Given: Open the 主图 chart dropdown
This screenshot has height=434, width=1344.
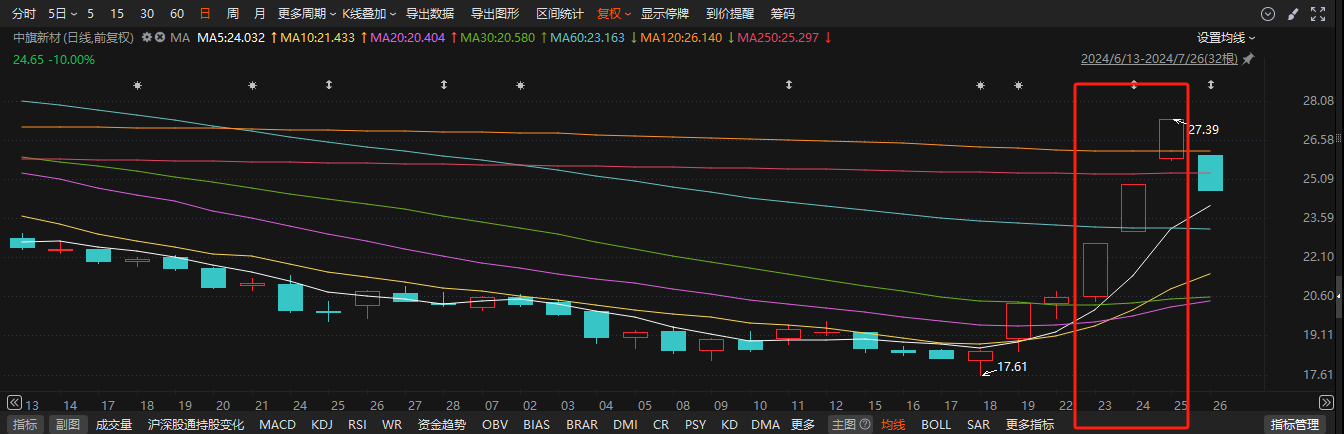Looking at the screenshot, I should point(849,424).
